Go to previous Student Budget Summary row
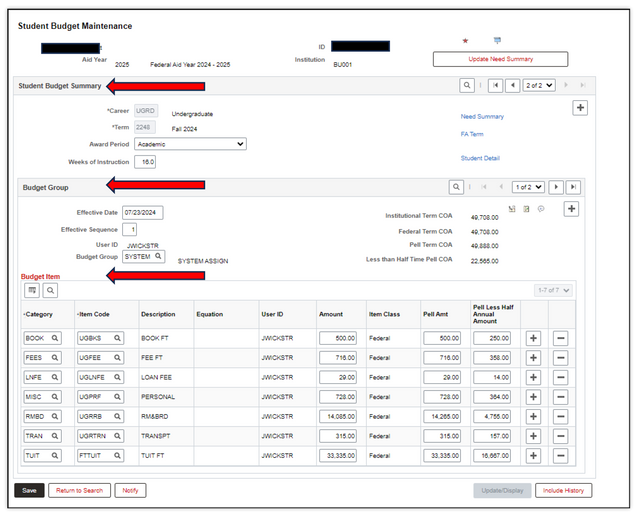Screen dimensions: 636x515 pyautogui.click(x=513, y=85)
